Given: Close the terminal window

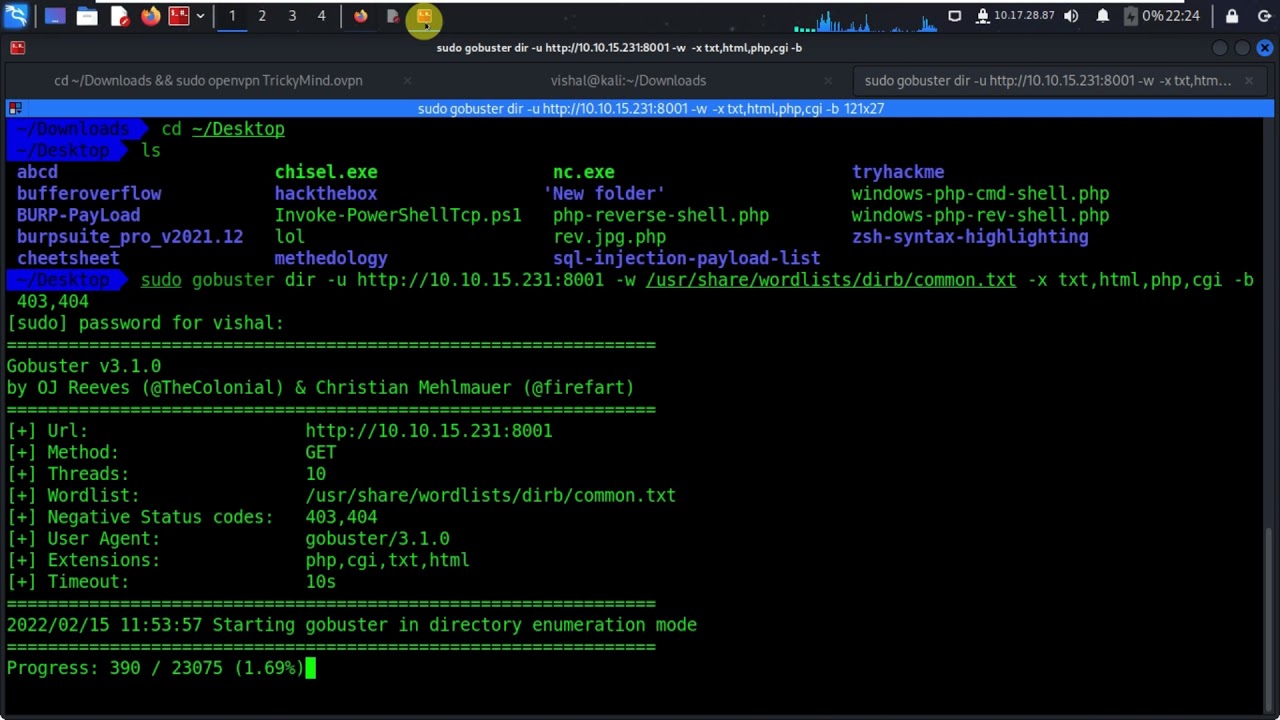Looking at the screenshot, I should pos(1265,48).
